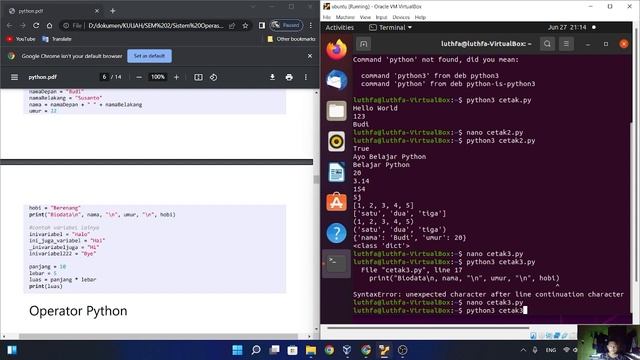Click the Chrome address bar URL
Screen dimensions: 640x360
pos(156,25)
